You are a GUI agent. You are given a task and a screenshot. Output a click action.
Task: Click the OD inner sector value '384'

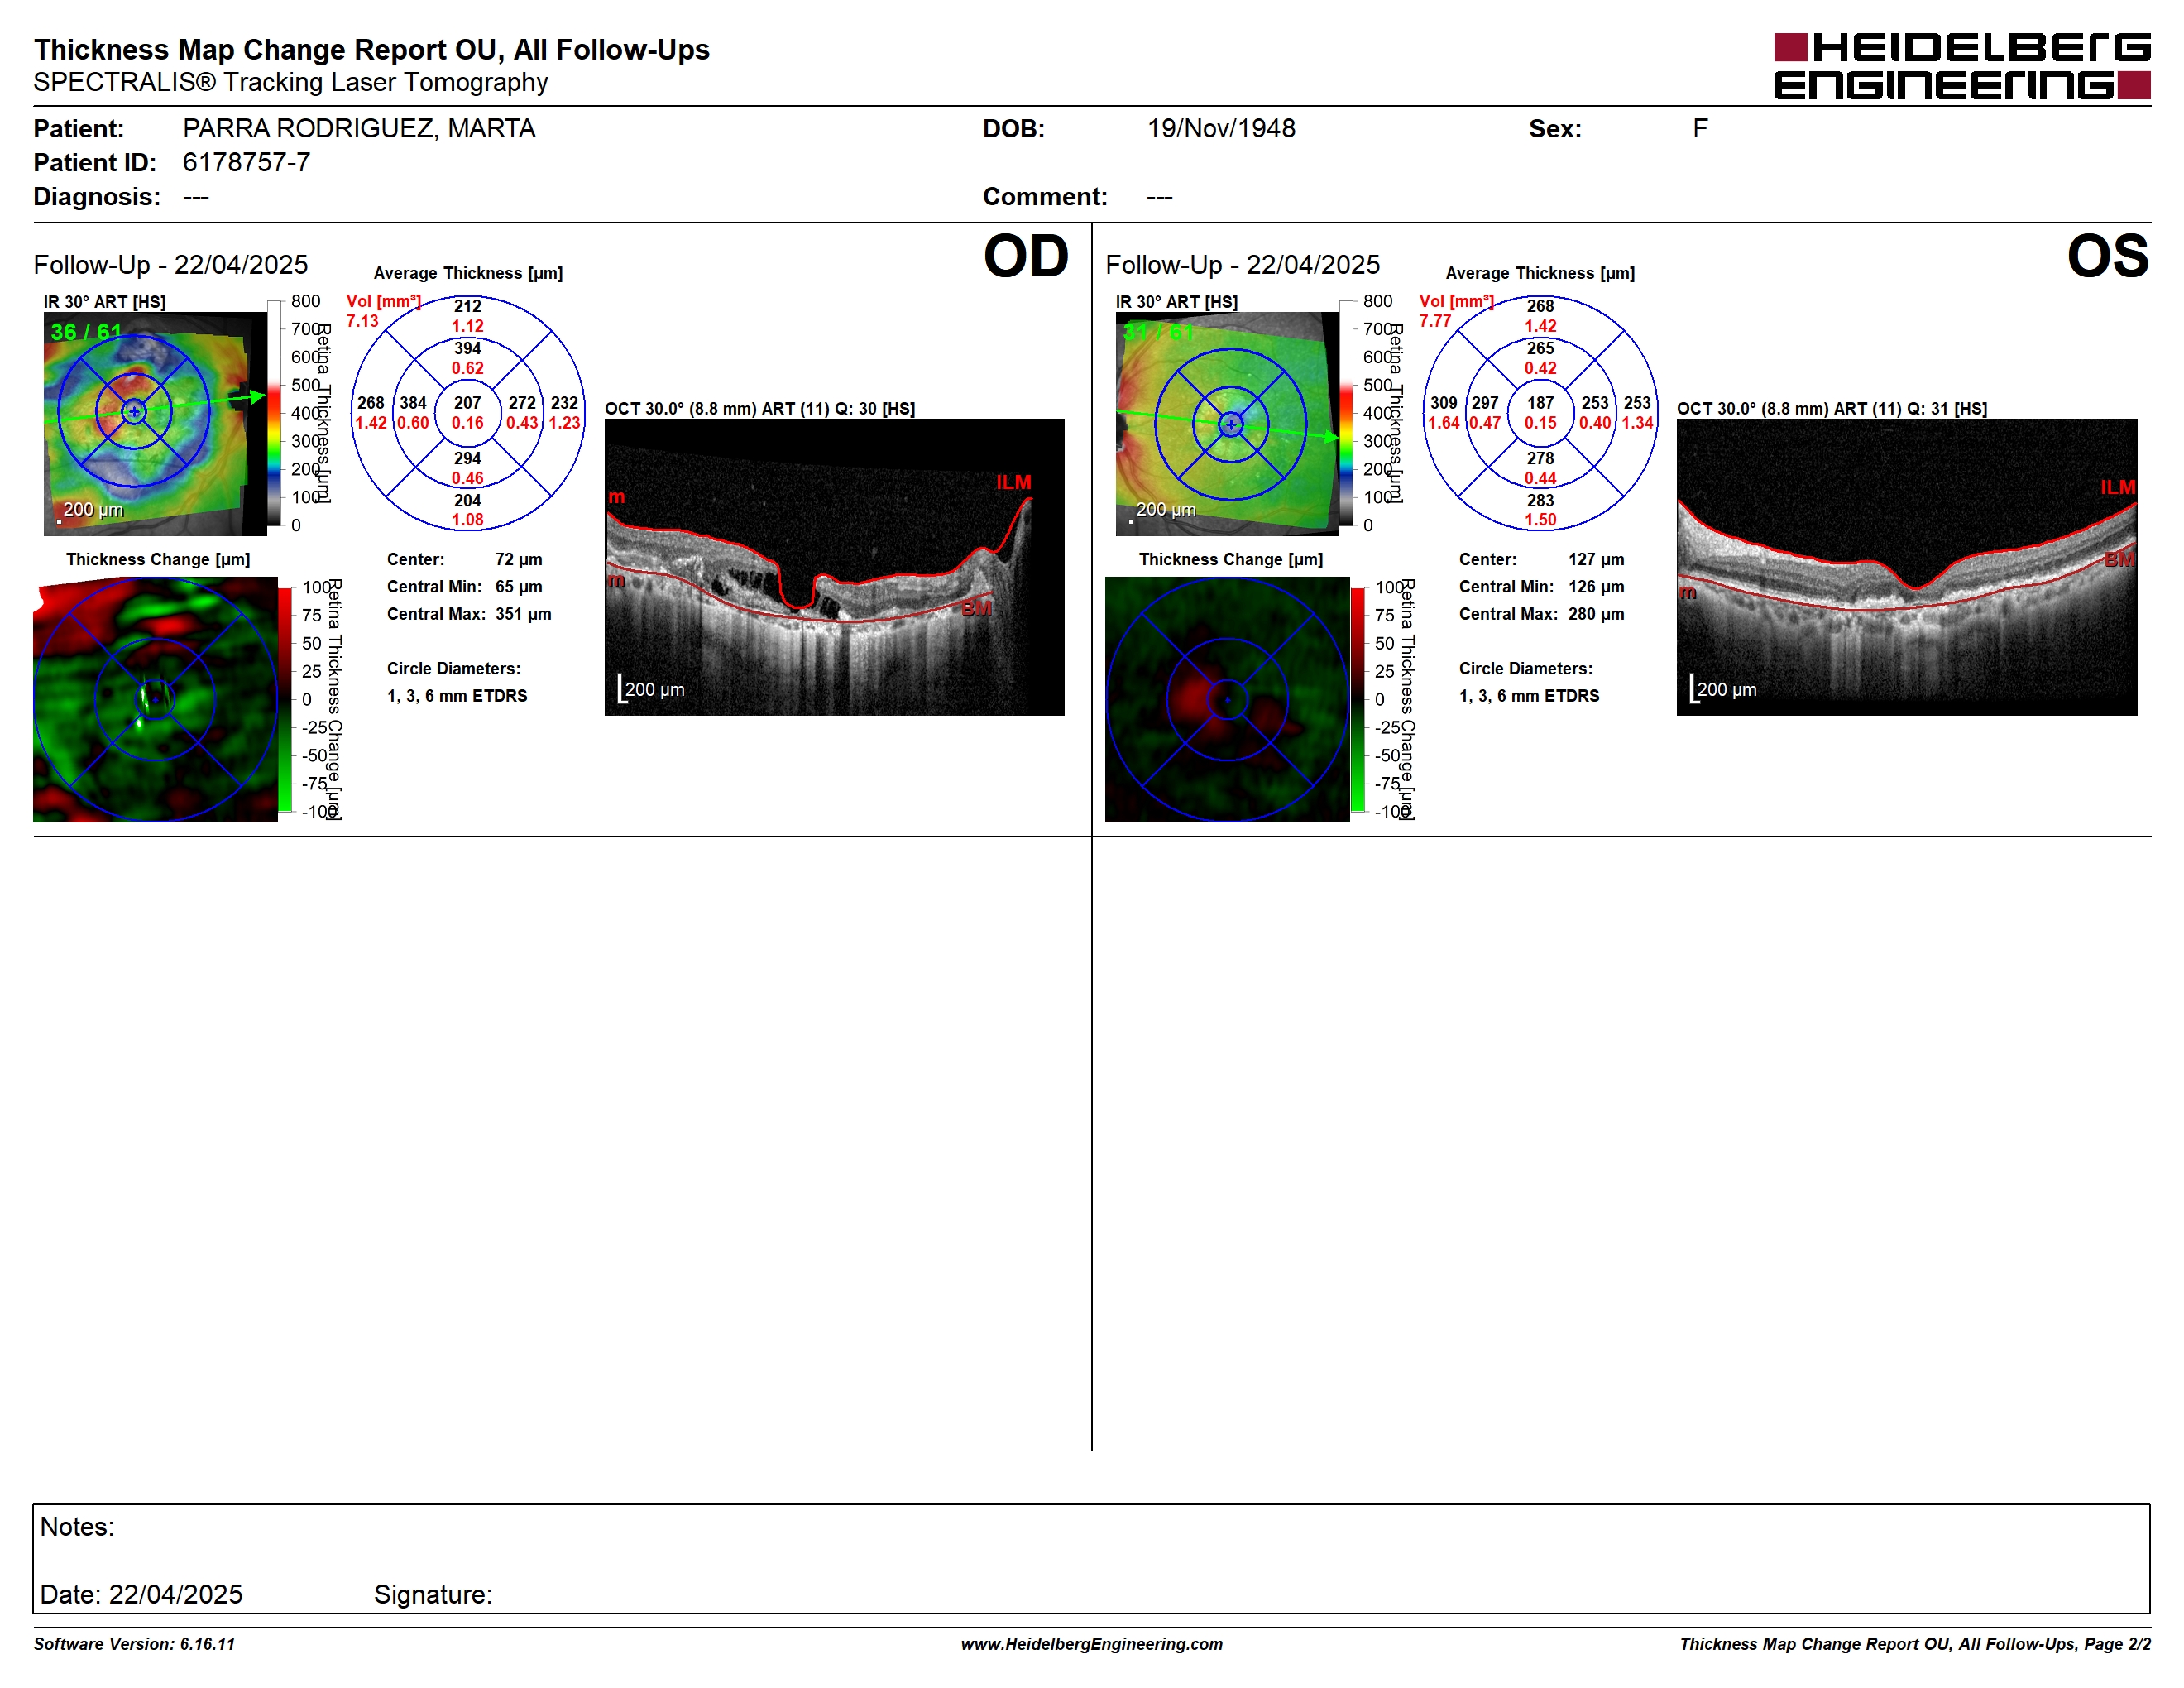point(413,403)
